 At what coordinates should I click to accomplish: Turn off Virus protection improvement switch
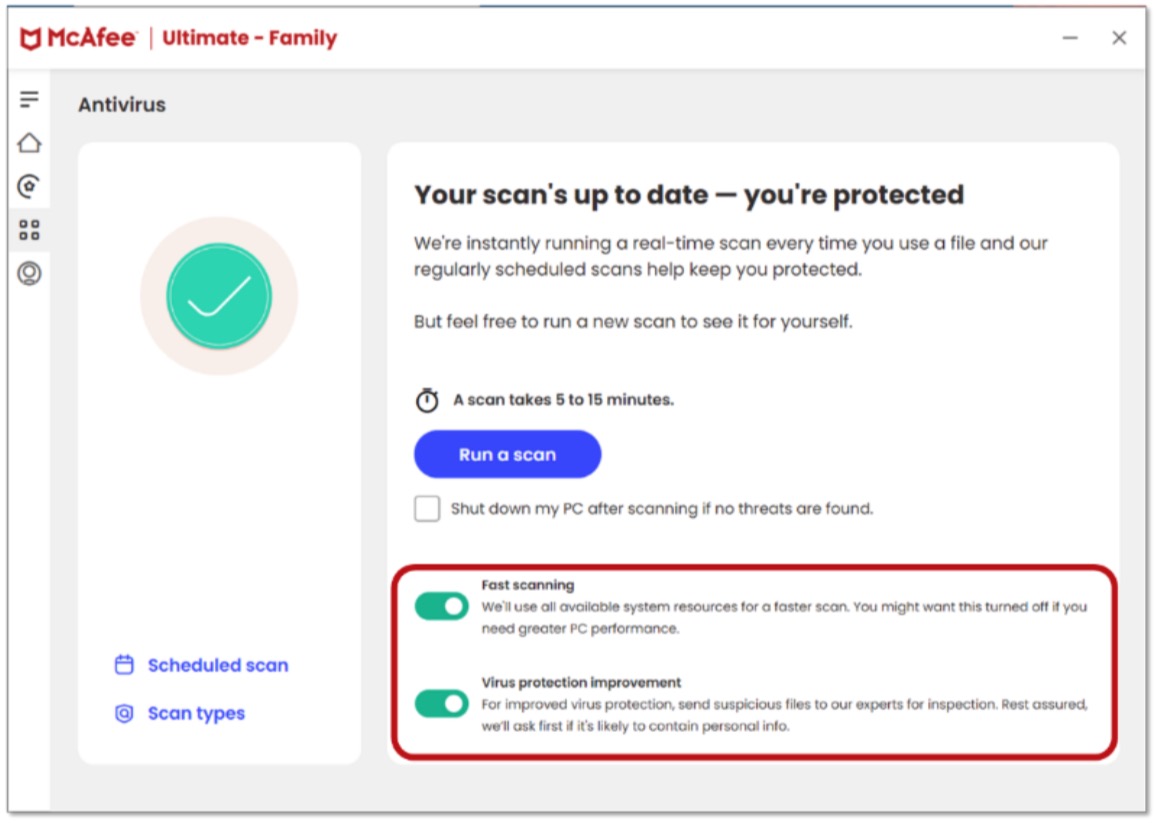442,703
